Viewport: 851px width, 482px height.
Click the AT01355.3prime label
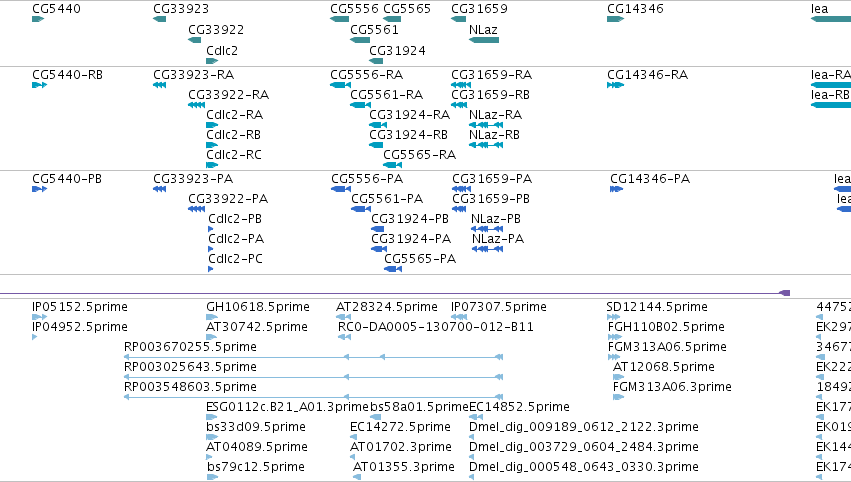(404, 467)
